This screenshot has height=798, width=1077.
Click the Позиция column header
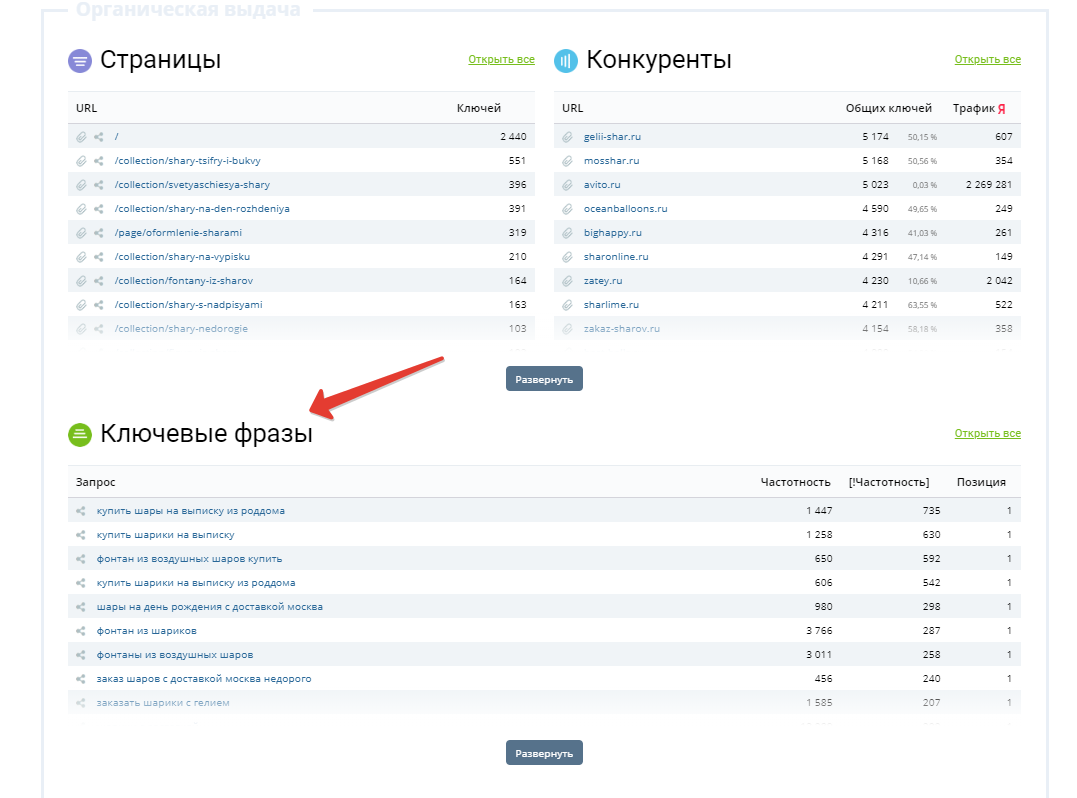(x=981, y=482)
